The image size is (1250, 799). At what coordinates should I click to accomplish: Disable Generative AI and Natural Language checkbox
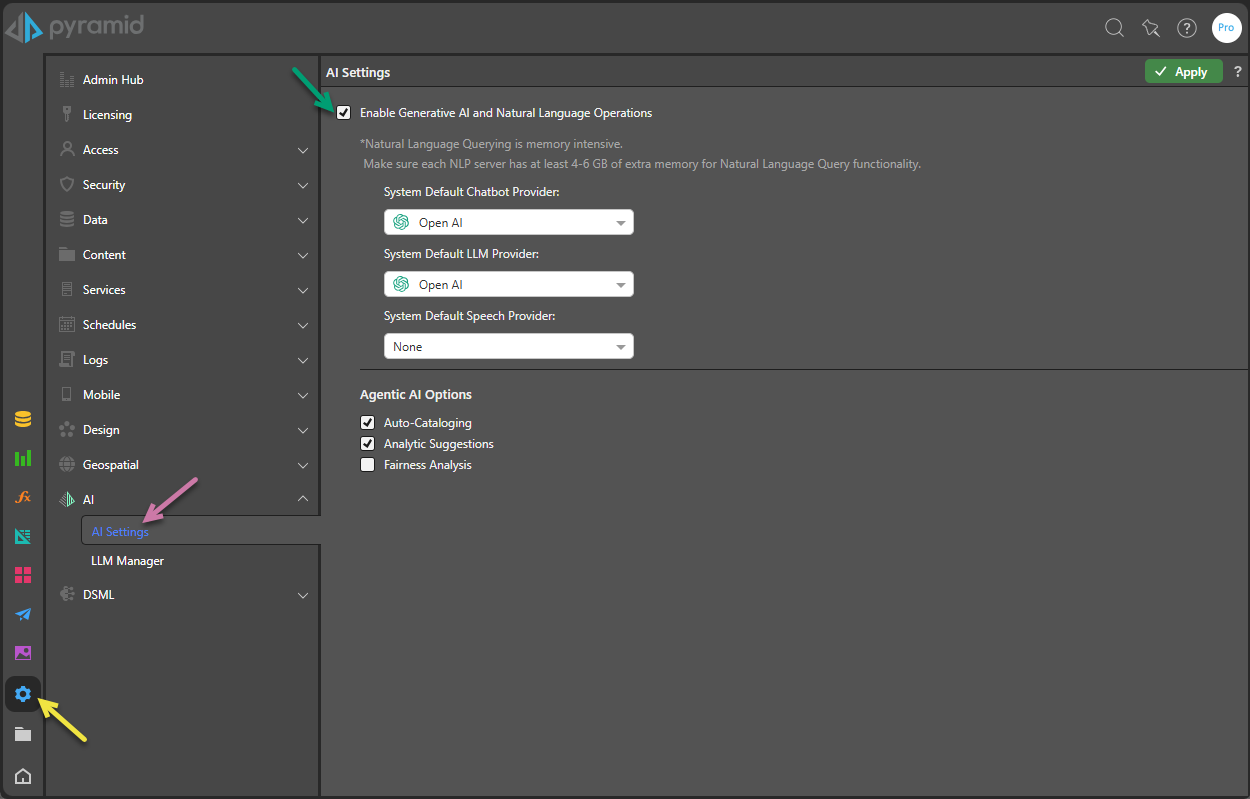click(344, 113)
